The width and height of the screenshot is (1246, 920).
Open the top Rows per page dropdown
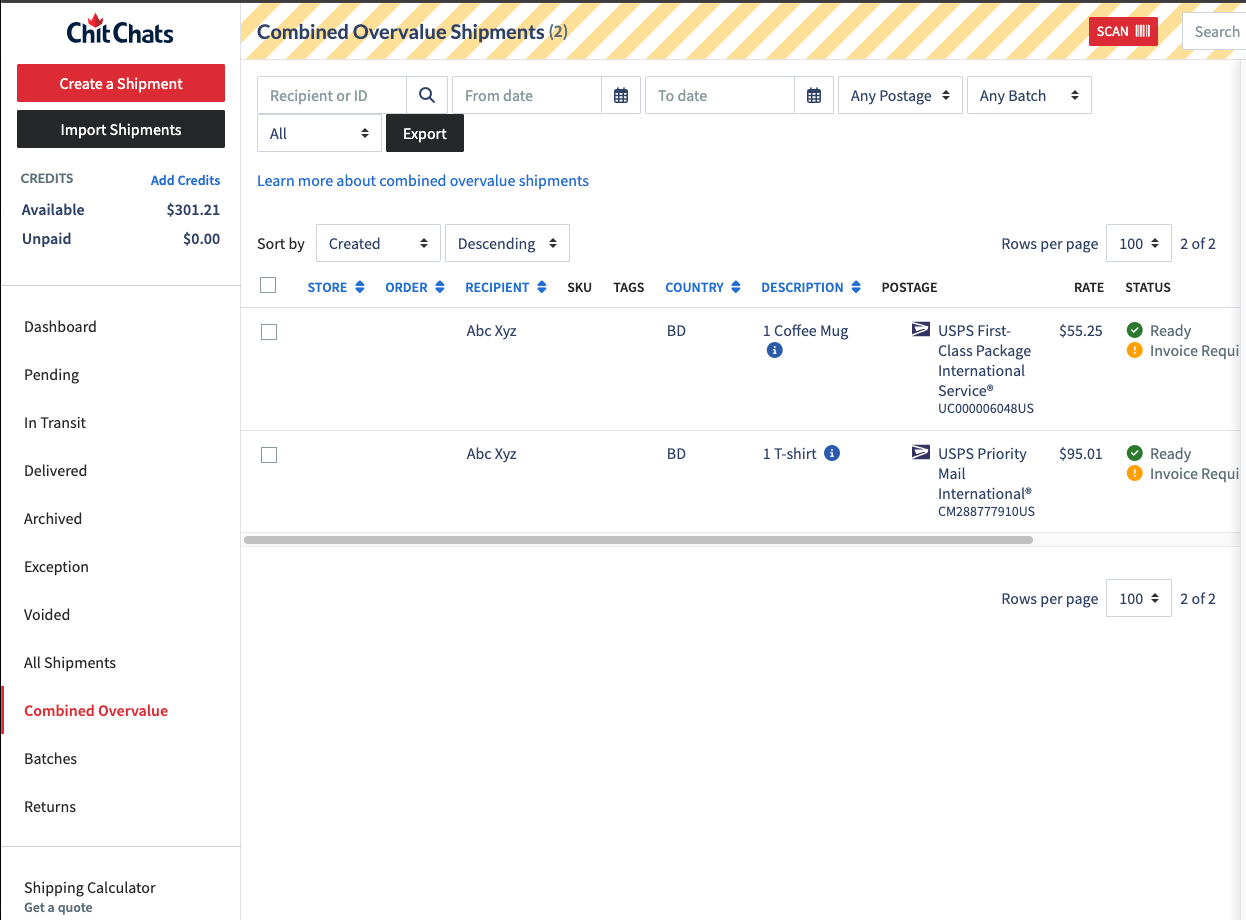pos(1139,243)
